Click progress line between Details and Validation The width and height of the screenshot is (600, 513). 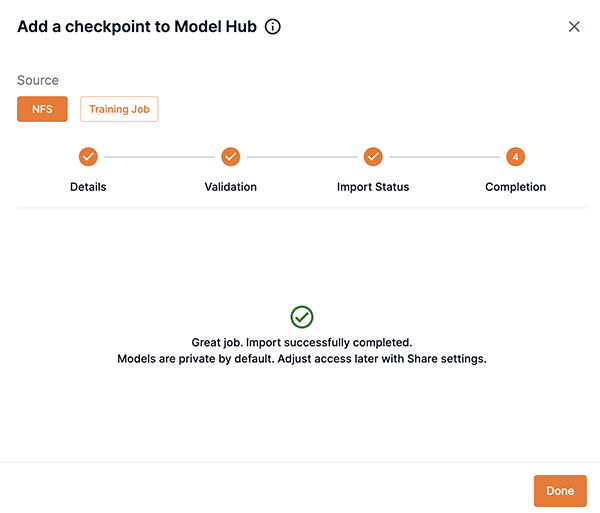click(160, 157)
